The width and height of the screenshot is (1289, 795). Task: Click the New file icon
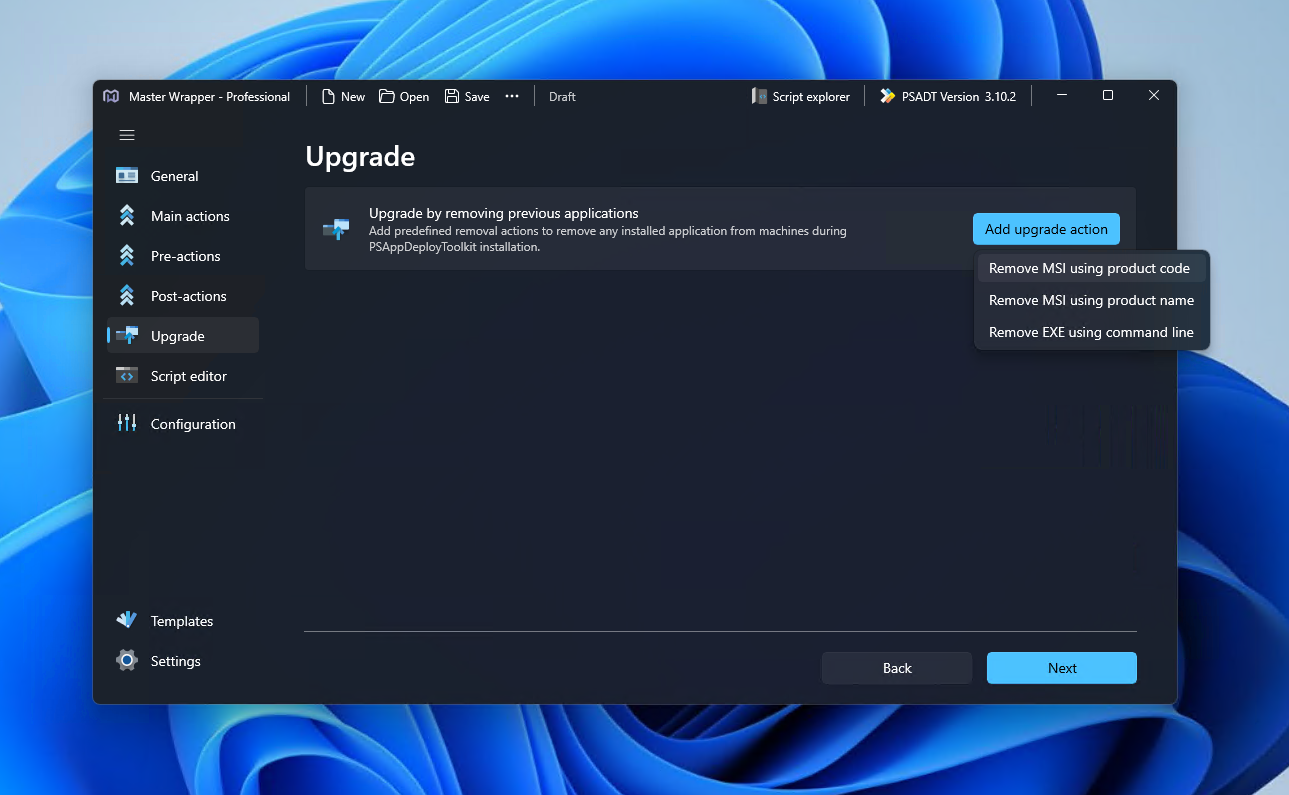pos(328,96)
